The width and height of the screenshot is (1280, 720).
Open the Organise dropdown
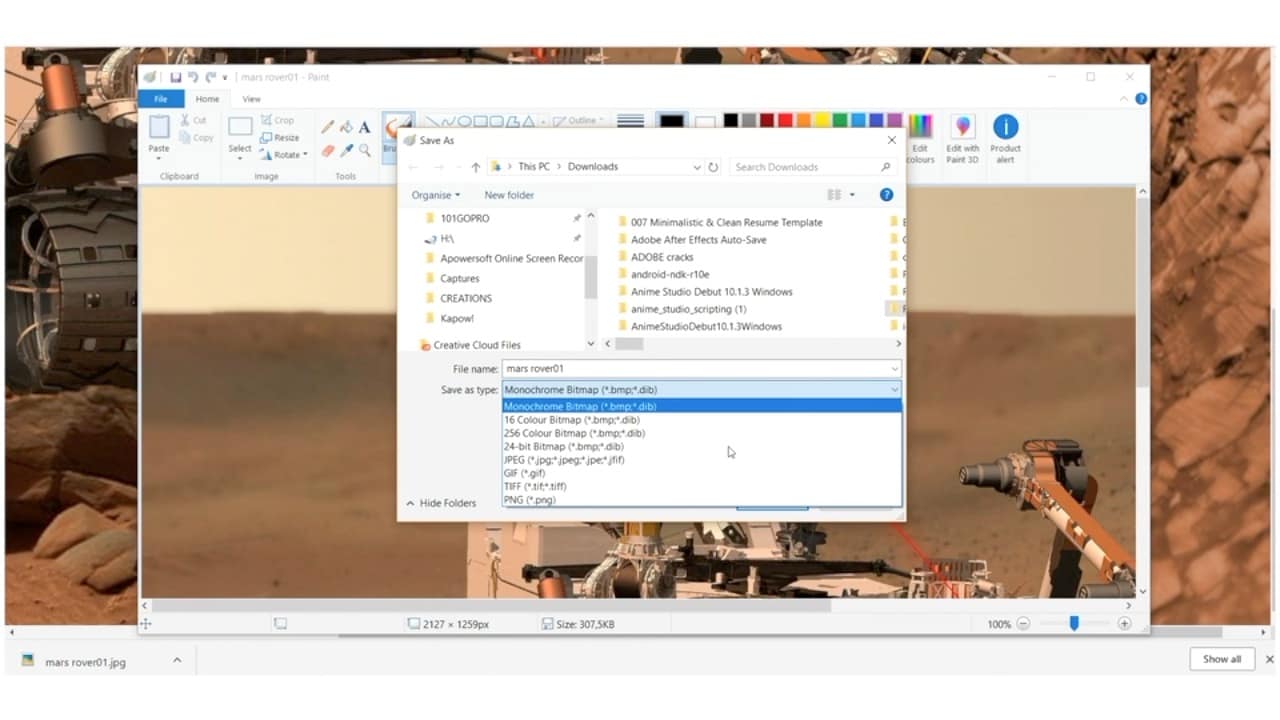coord(434,195)
